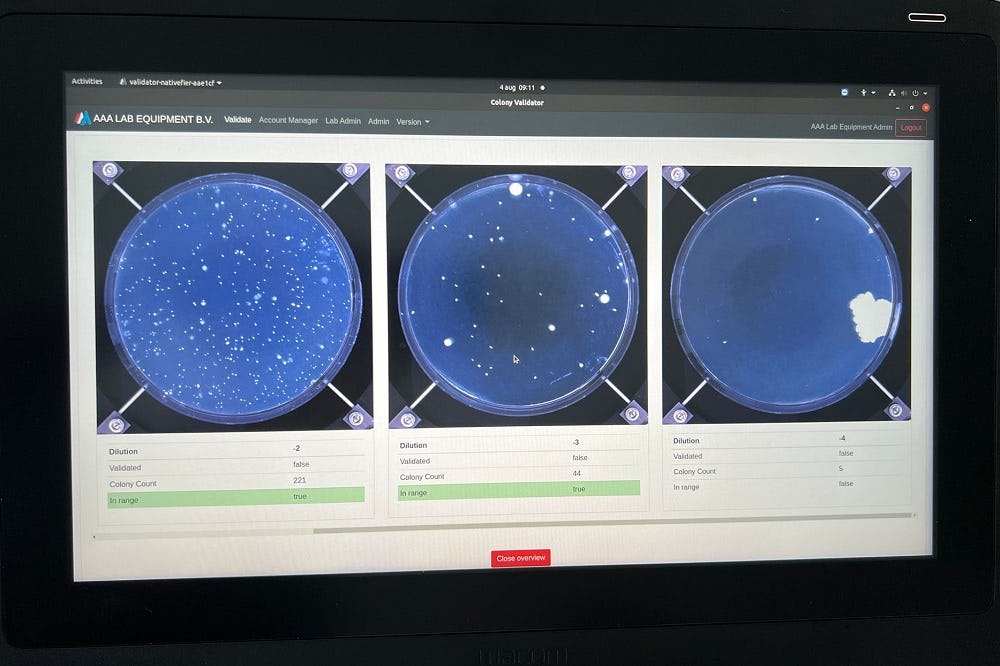
Task: Click Activities in the top bar
Action: tap(87, 82)
